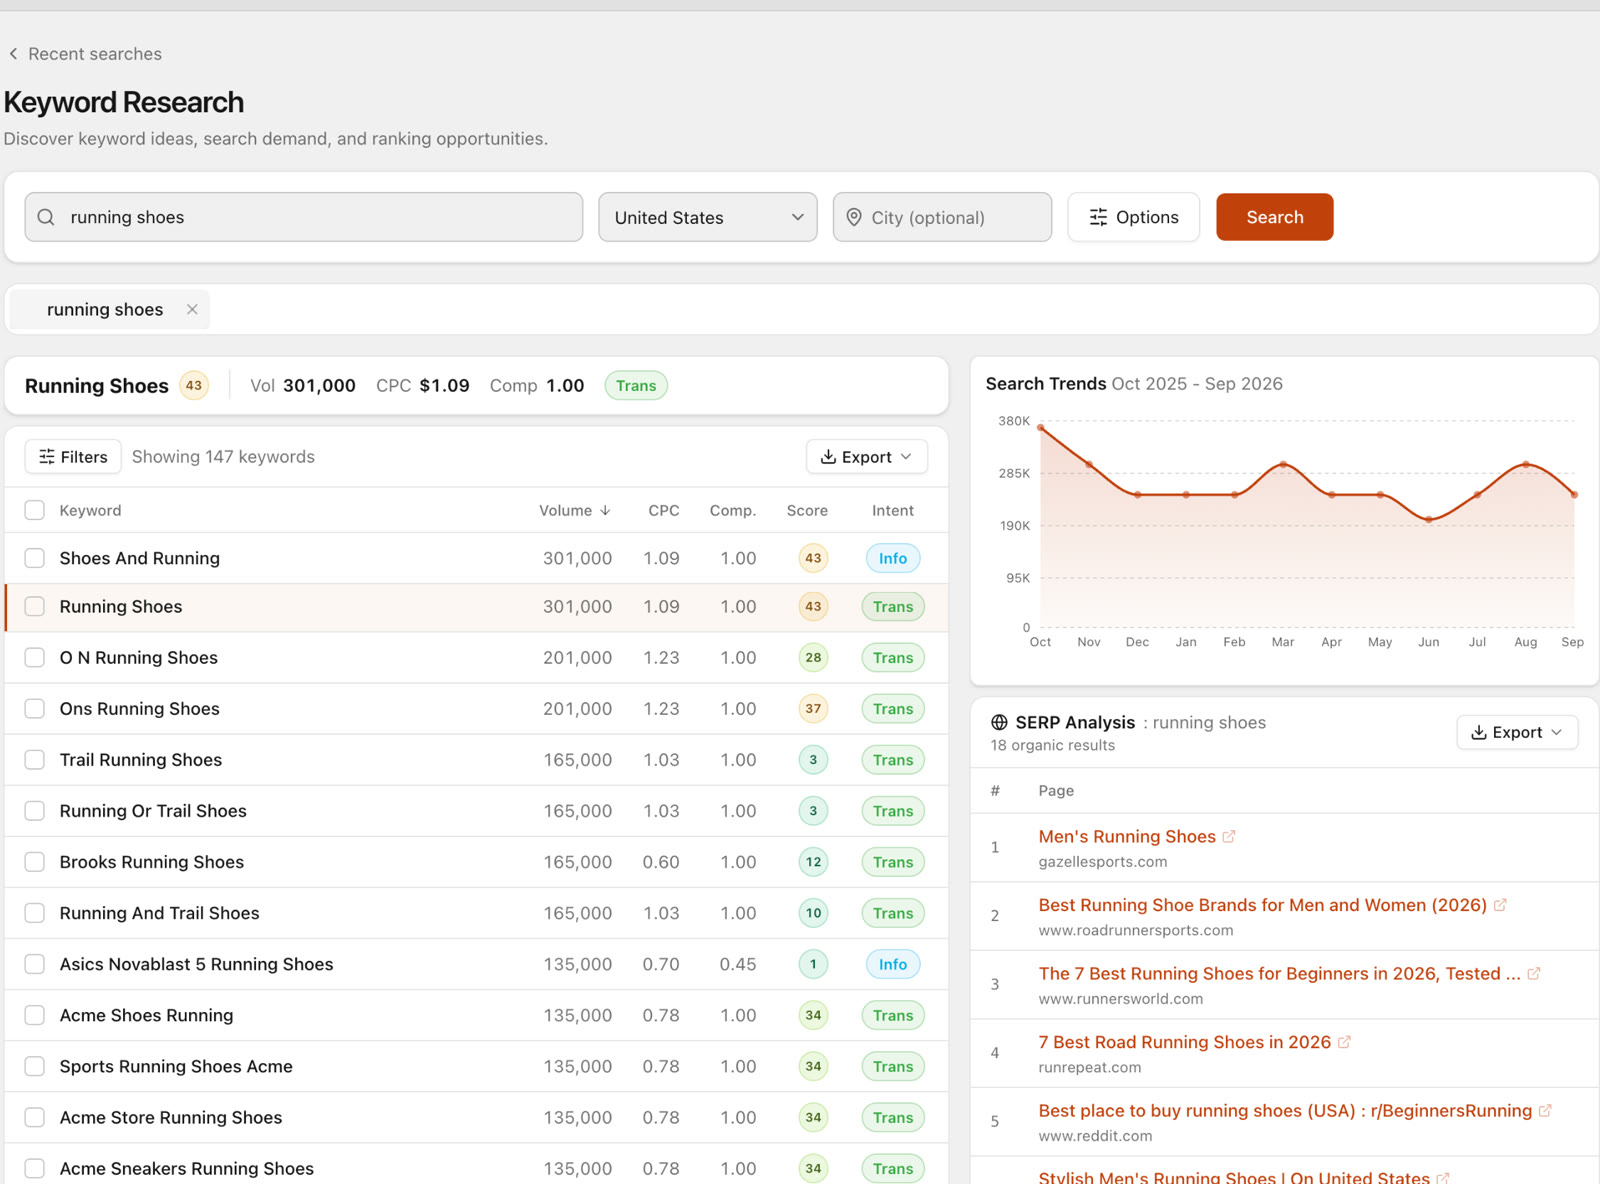The height and width of the screenshot is (1184, 1600).
Task: Open Best Running Shoe Brands for Men and Women link
Action: click(x=1263, y=905)
